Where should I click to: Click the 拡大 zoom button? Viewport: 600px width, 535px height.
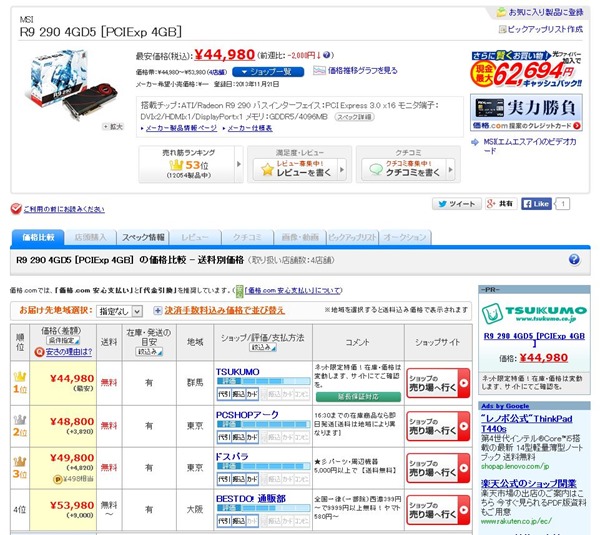pos(114,127)
